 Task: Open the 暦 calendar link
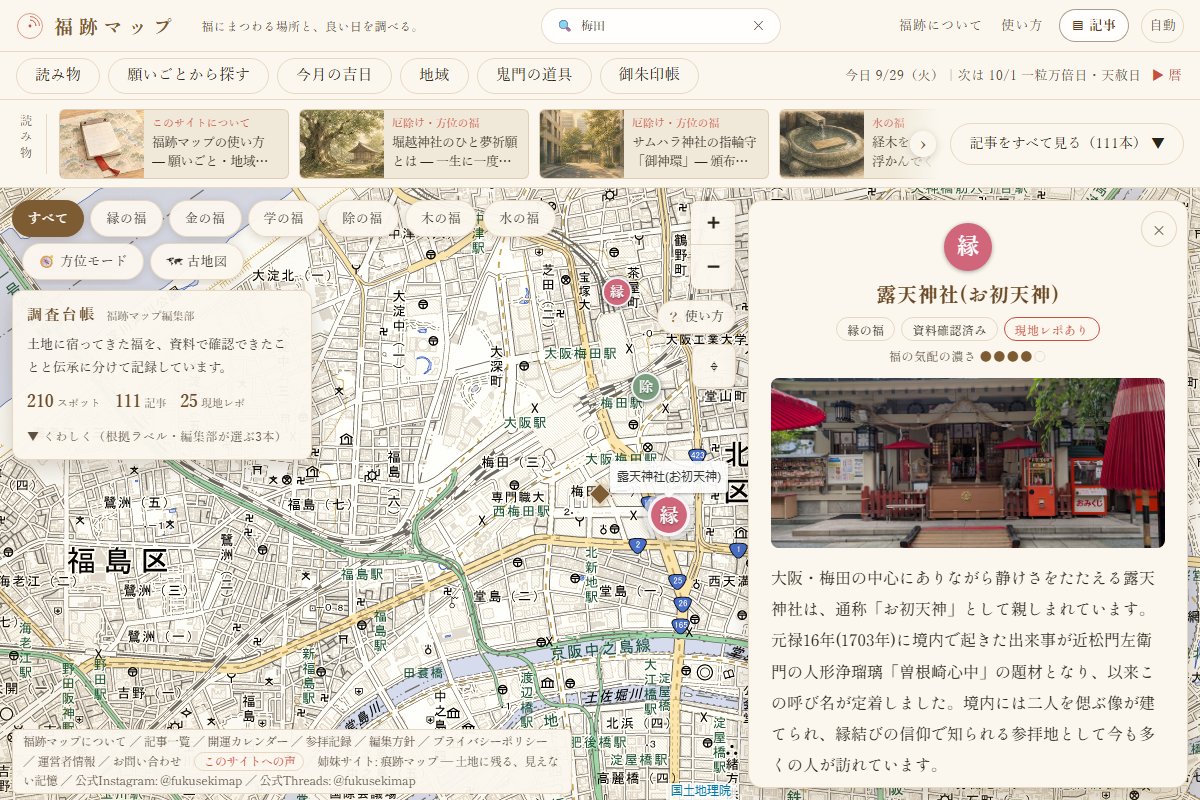pyautogui.click(x=1167, y=75)
